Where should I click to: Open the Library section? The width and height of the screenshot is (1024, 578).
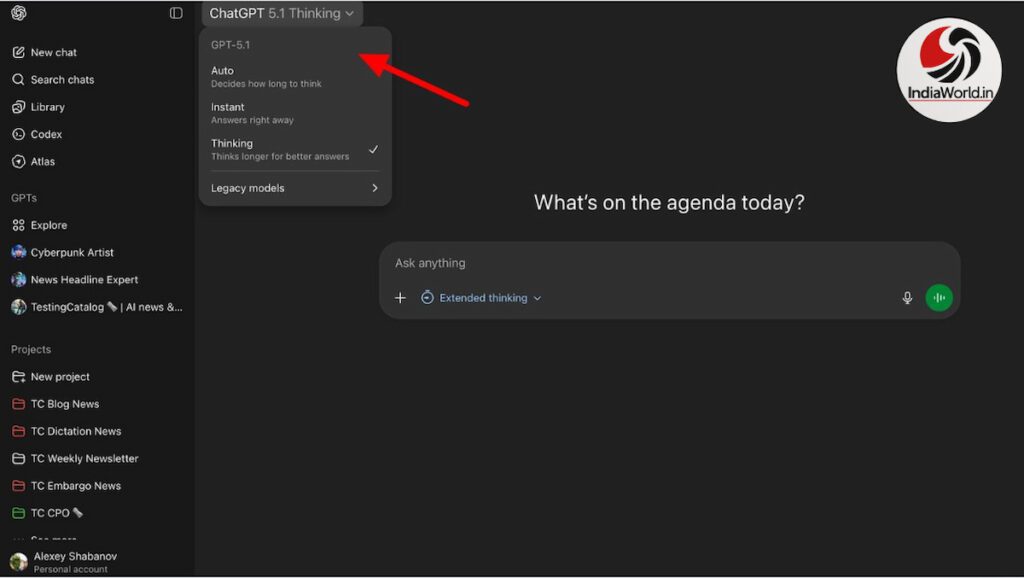[47, 107]
